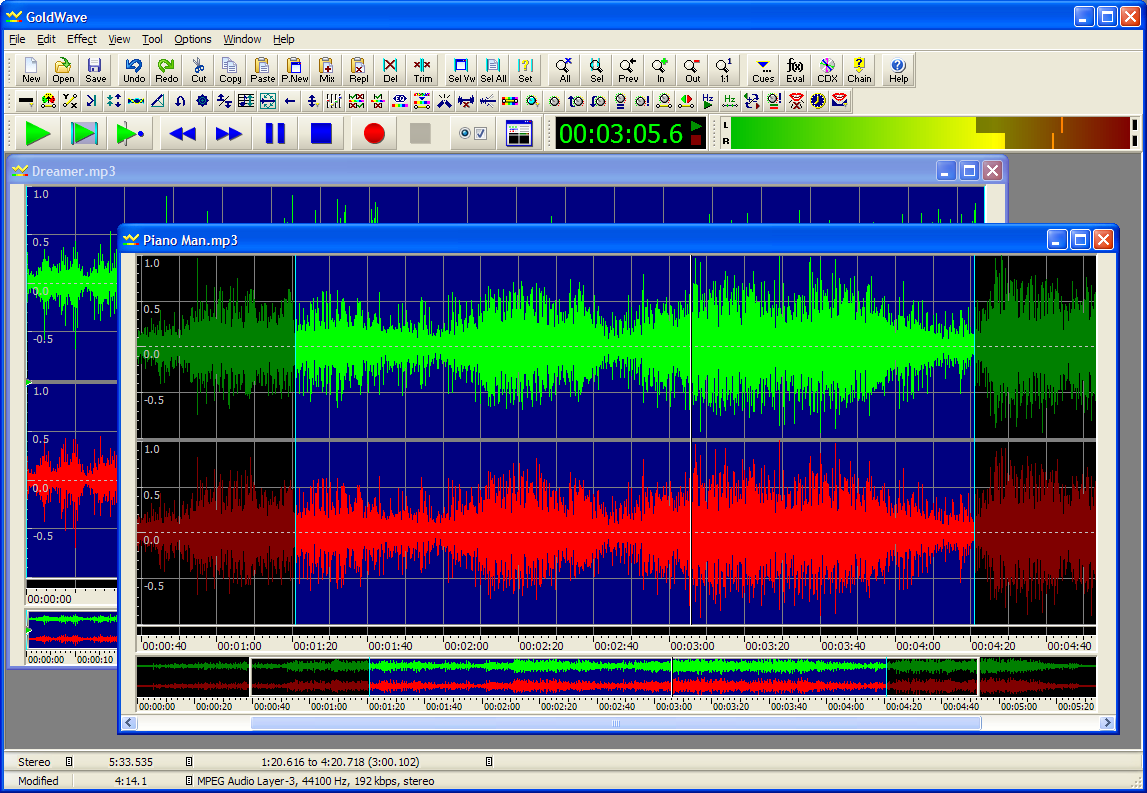This screenshot has height=793, width=1147.
Task: Open the dropdown icon next to Stereo
Action: pyautogui.click(x=69, y=762)
